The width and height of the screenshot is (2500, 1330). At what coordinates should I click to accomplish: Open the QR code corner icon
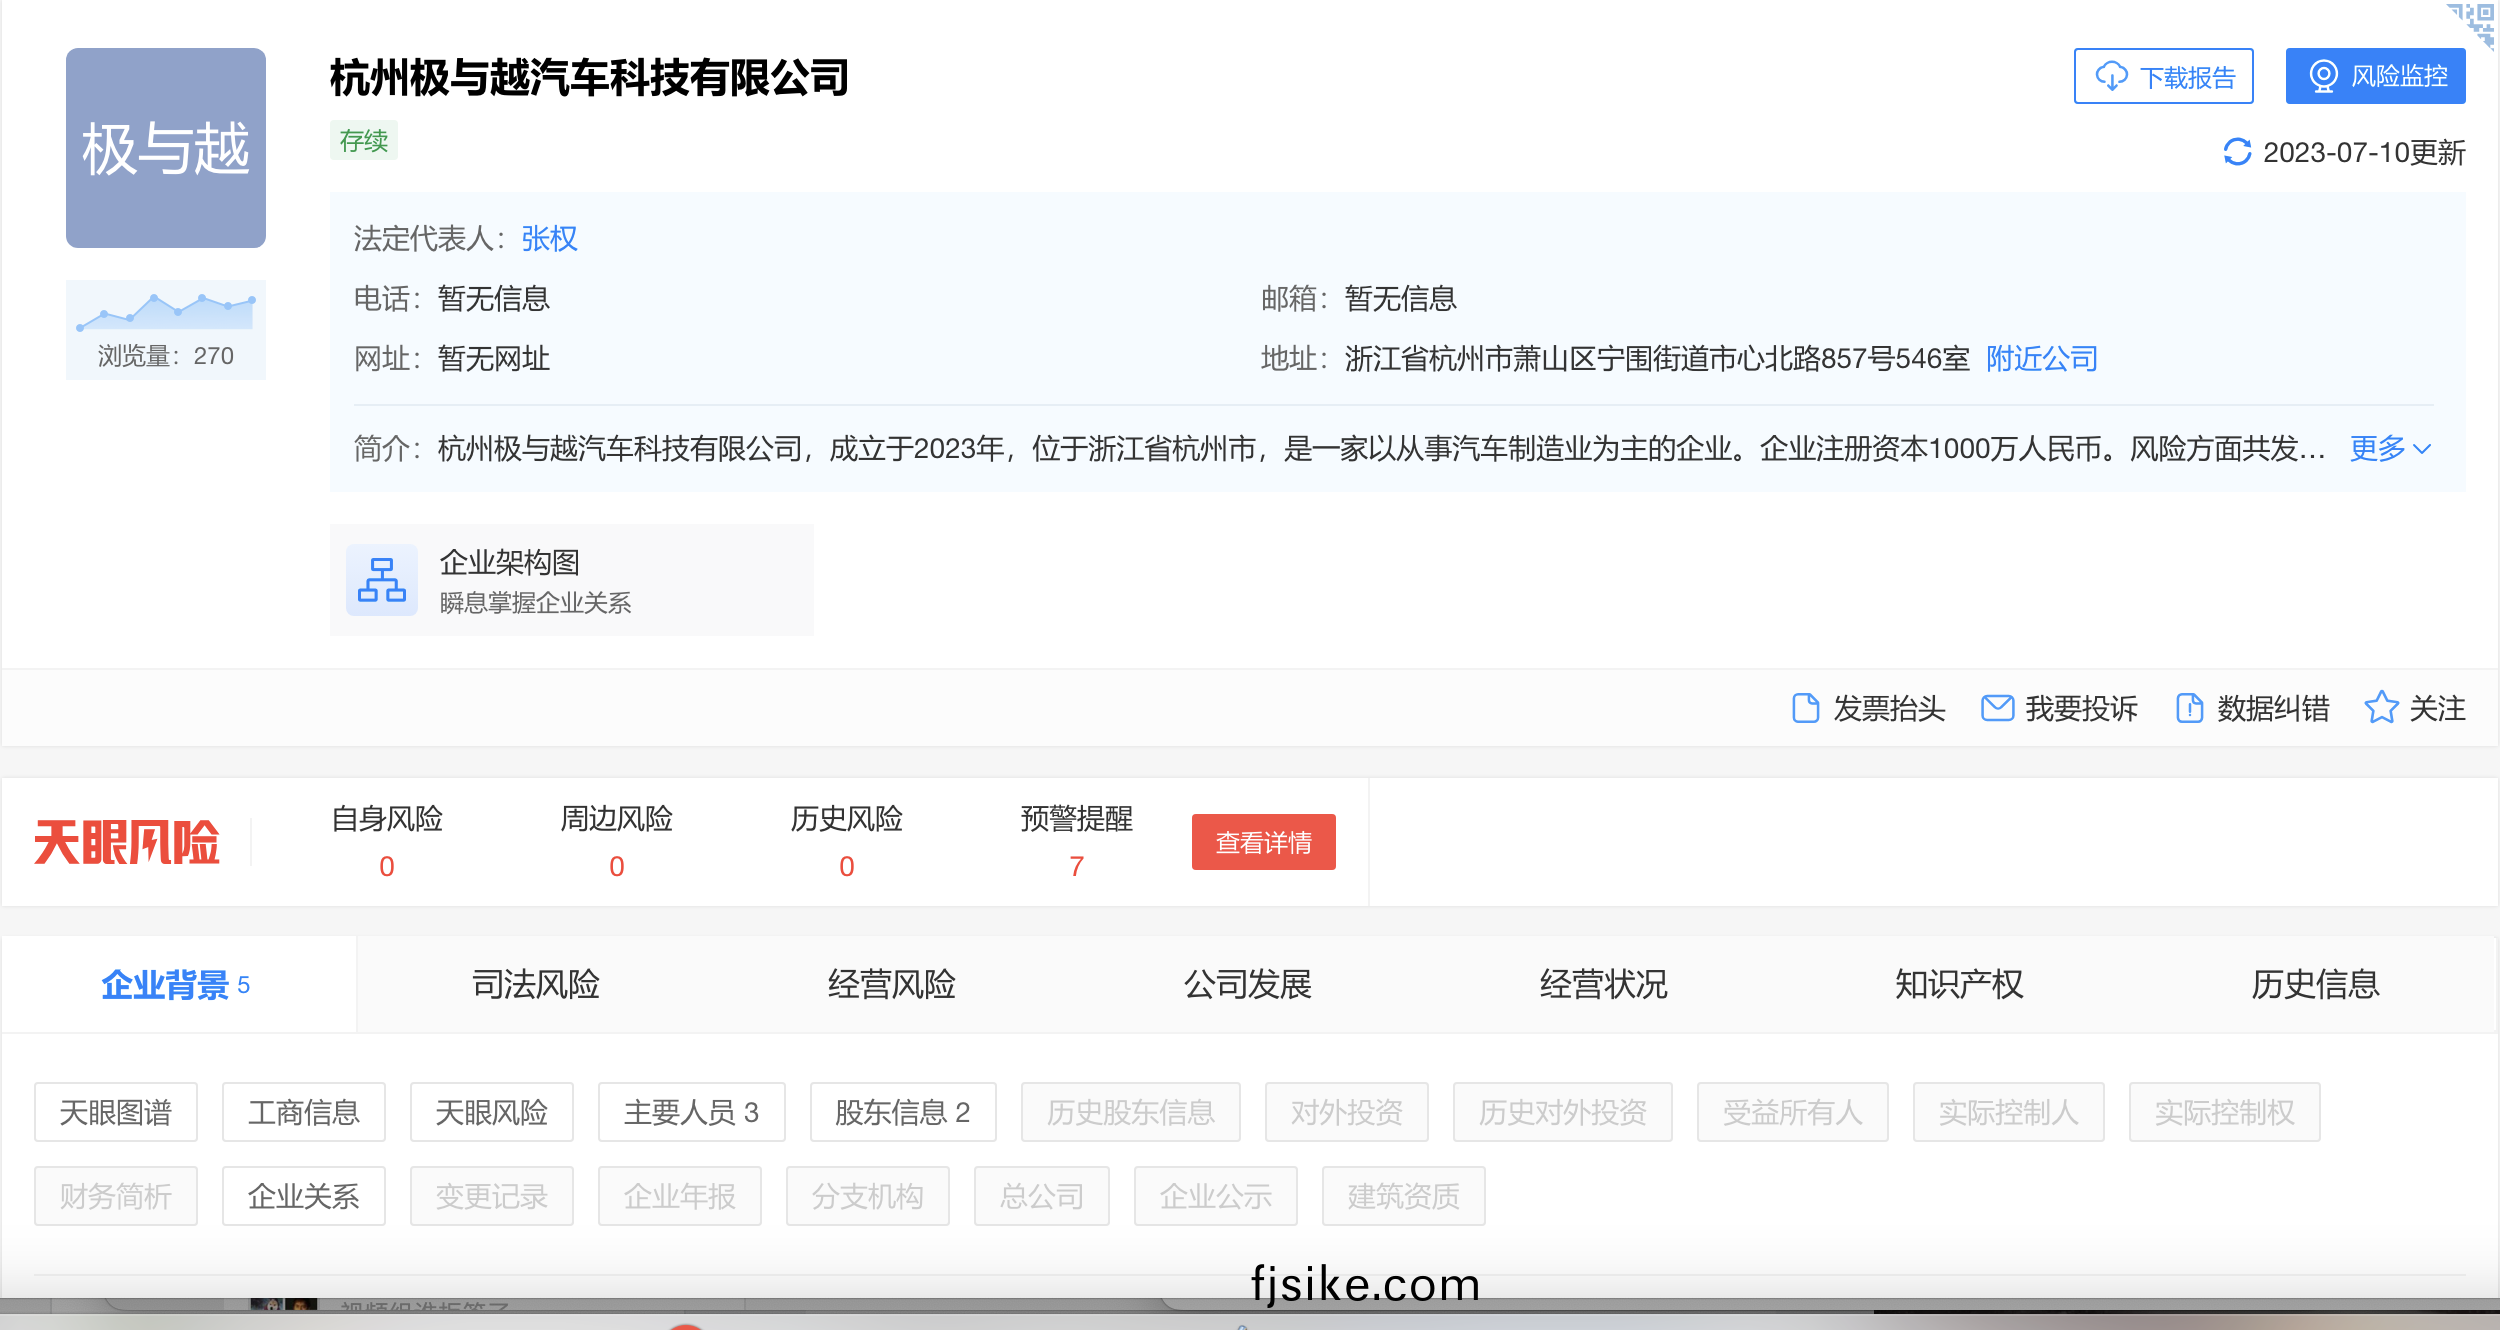coord(2474,22)
